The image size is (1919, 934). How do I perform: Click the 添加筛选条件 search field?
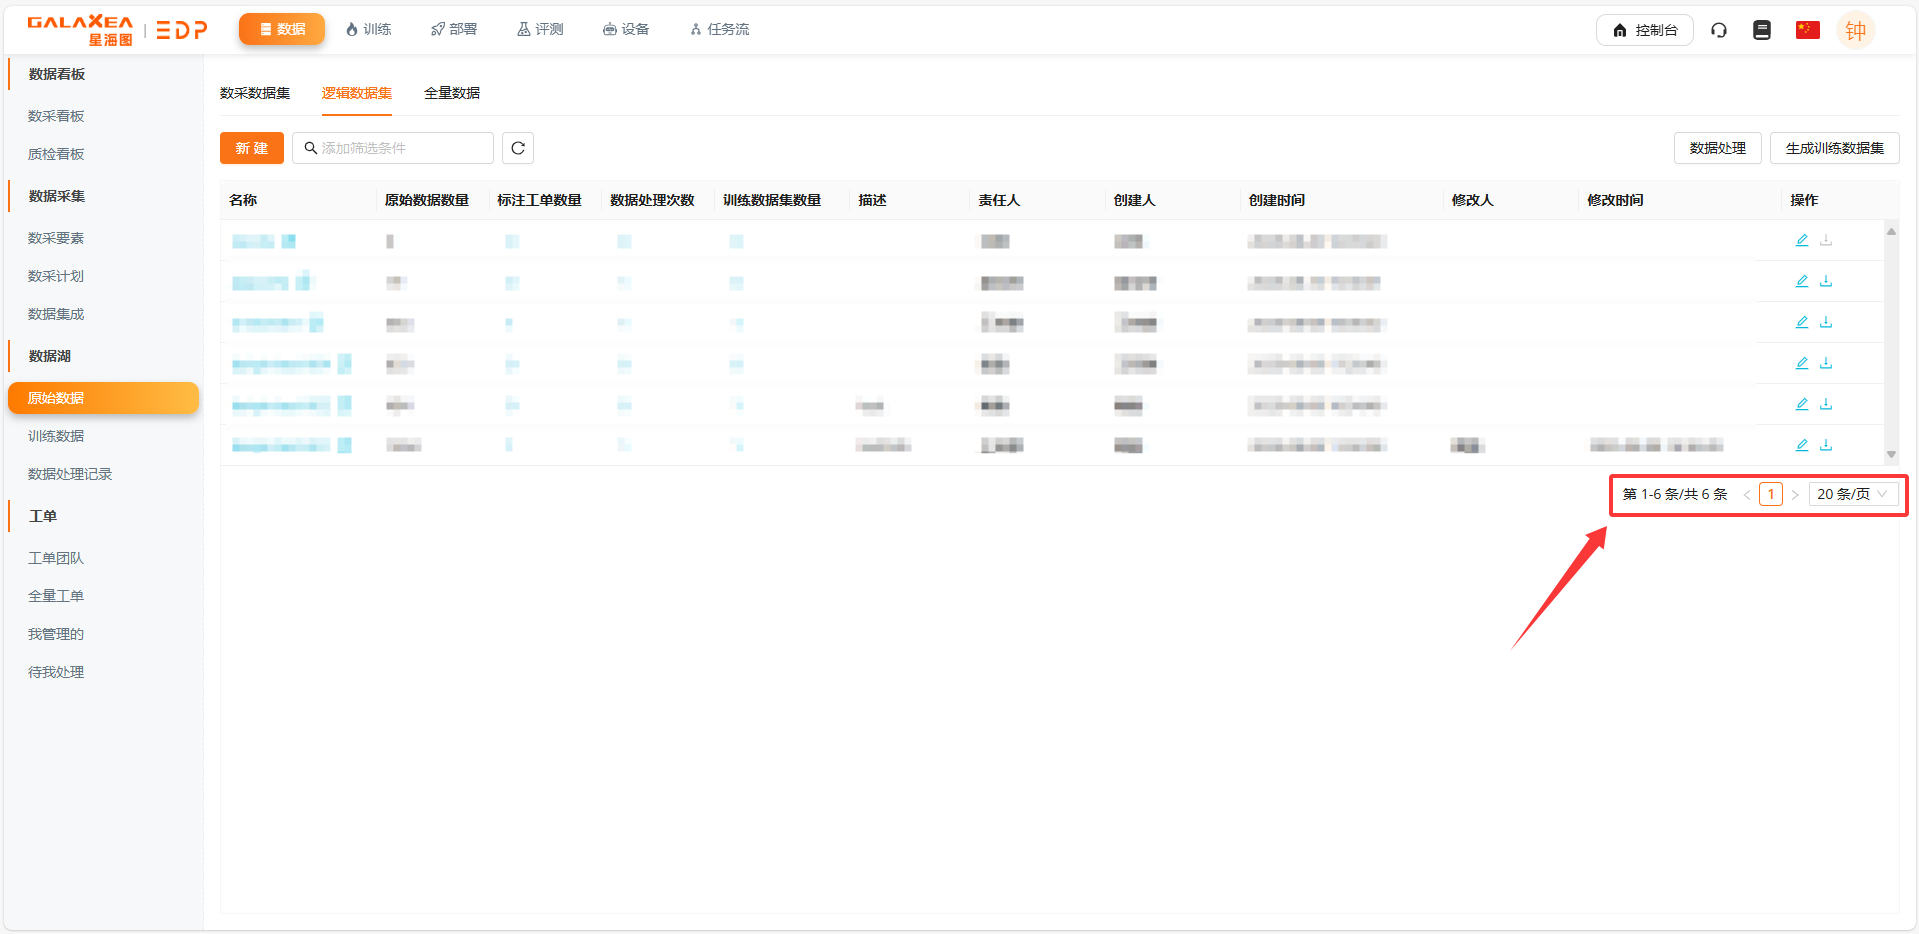coord(394,148)
